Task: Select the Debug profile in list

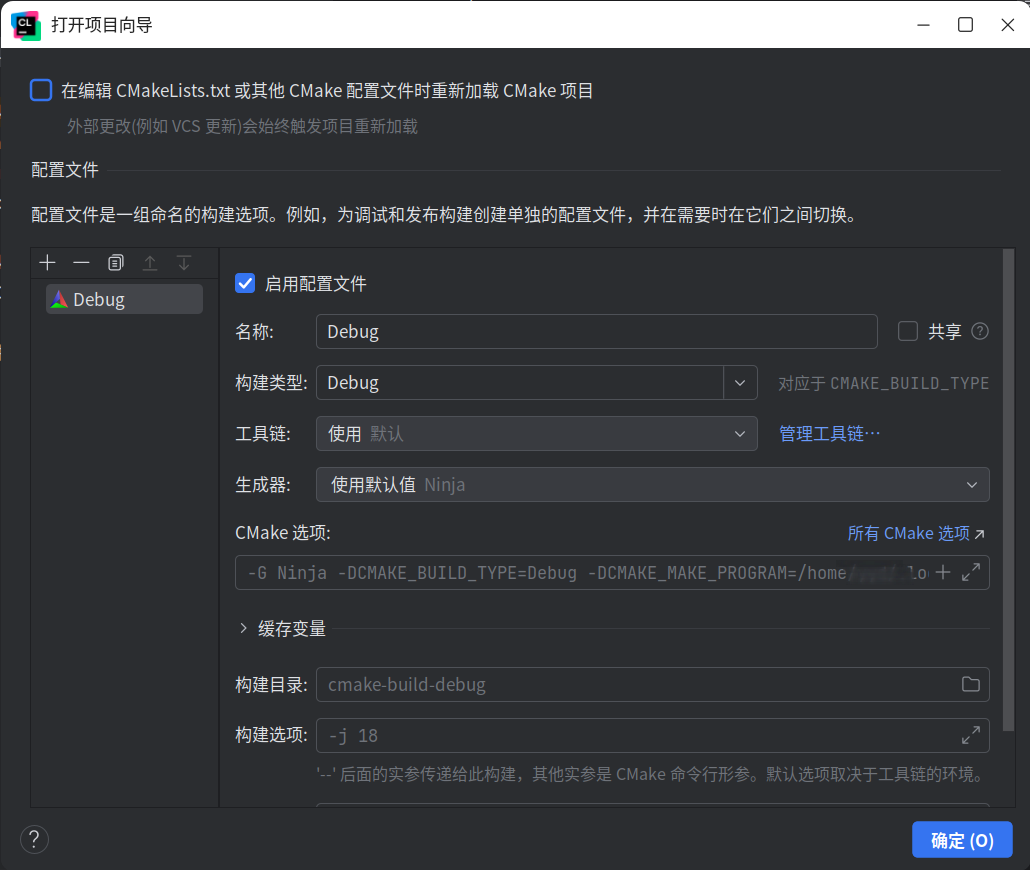Action: pyautogui.click(x=124, y=299)
